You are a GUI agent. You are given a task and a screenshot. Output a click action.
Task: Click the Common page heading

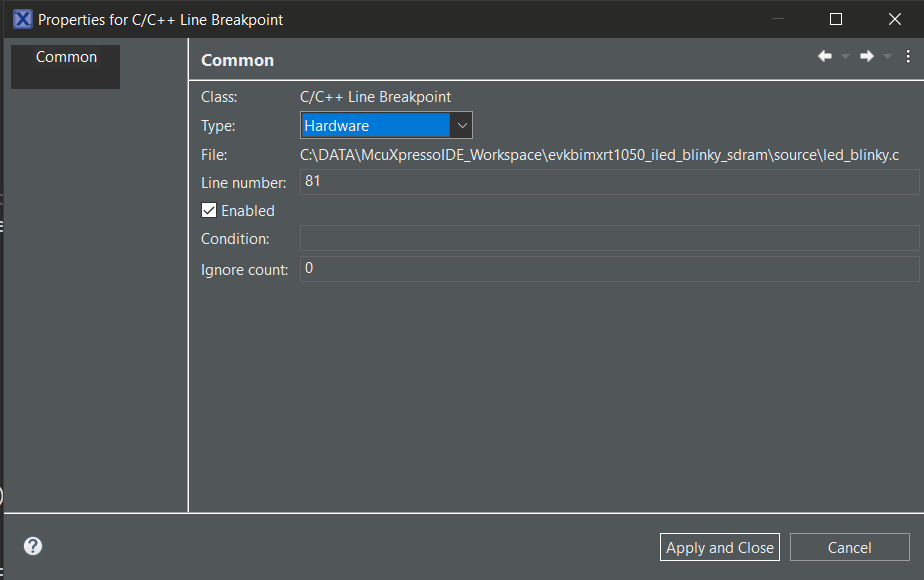pos(237,60)
